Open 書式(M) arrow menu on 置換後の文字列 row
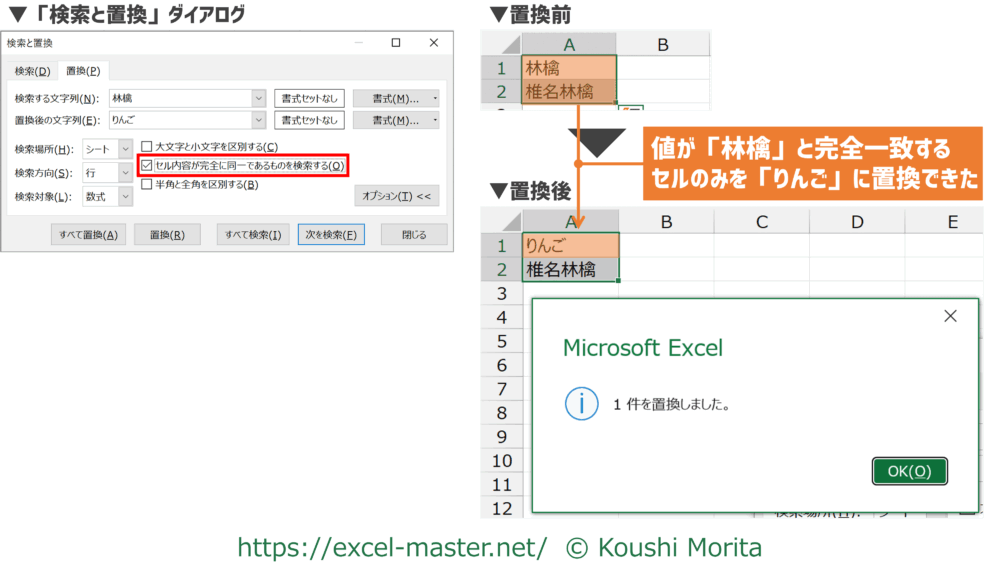Screen dimensions: 1000x563 click(435, 120)
